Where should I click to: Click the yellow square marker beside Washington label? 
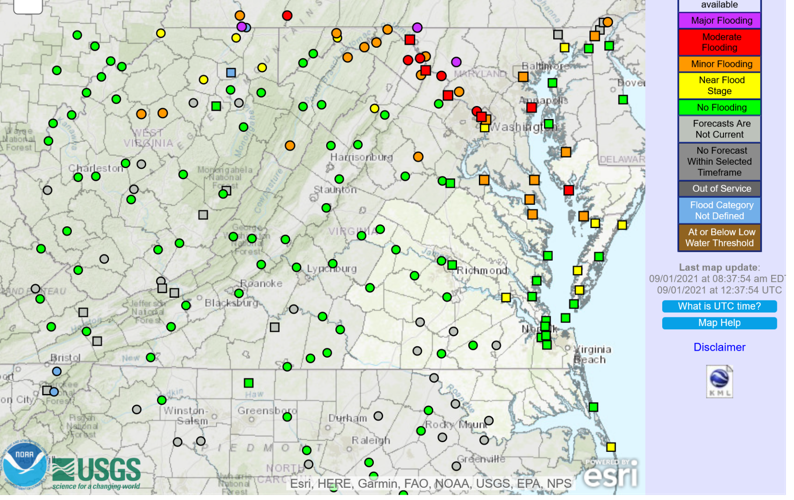coord(485,128)
